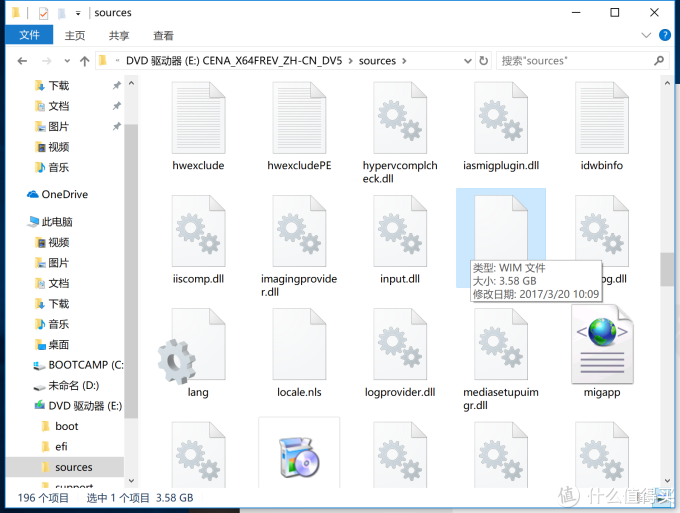Click the sources breadcrumb segment

tap(377, 61)
